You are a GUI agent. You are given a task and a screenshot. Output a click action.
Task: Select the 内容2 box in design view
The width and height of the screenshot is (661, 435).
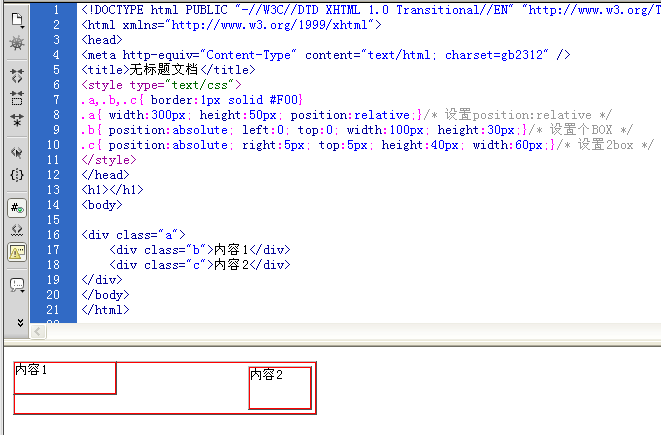pyautogui.click(x=280, y=387)
